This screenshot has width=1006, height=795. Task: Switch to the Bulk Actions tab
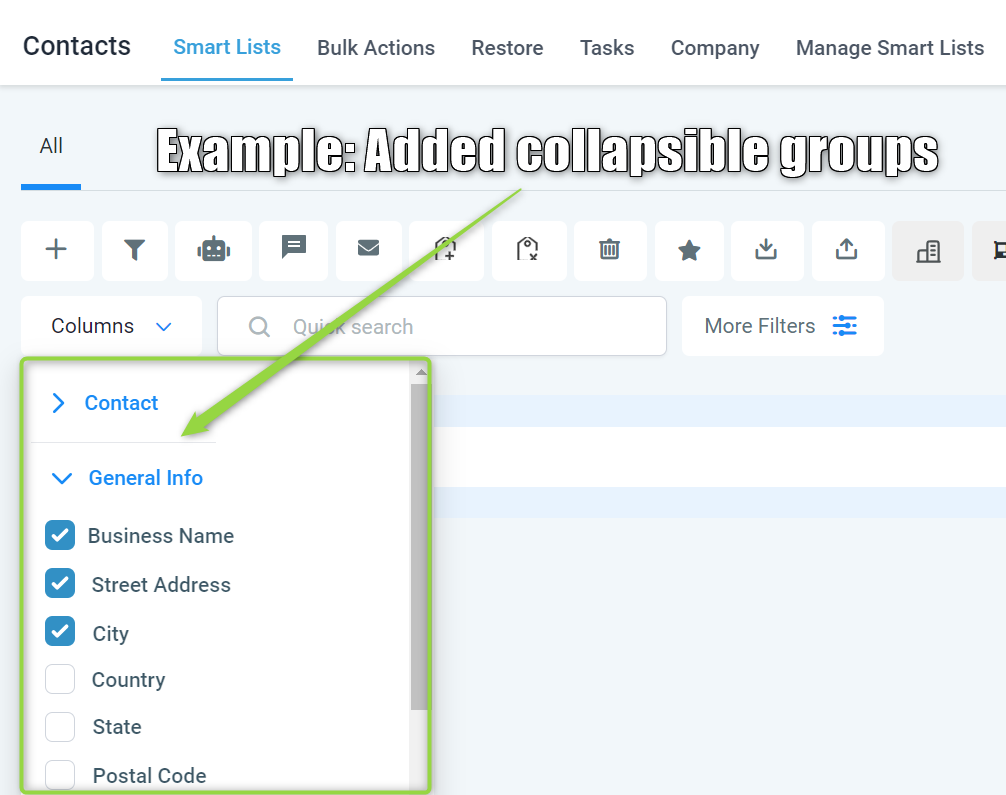click(376, 47)
